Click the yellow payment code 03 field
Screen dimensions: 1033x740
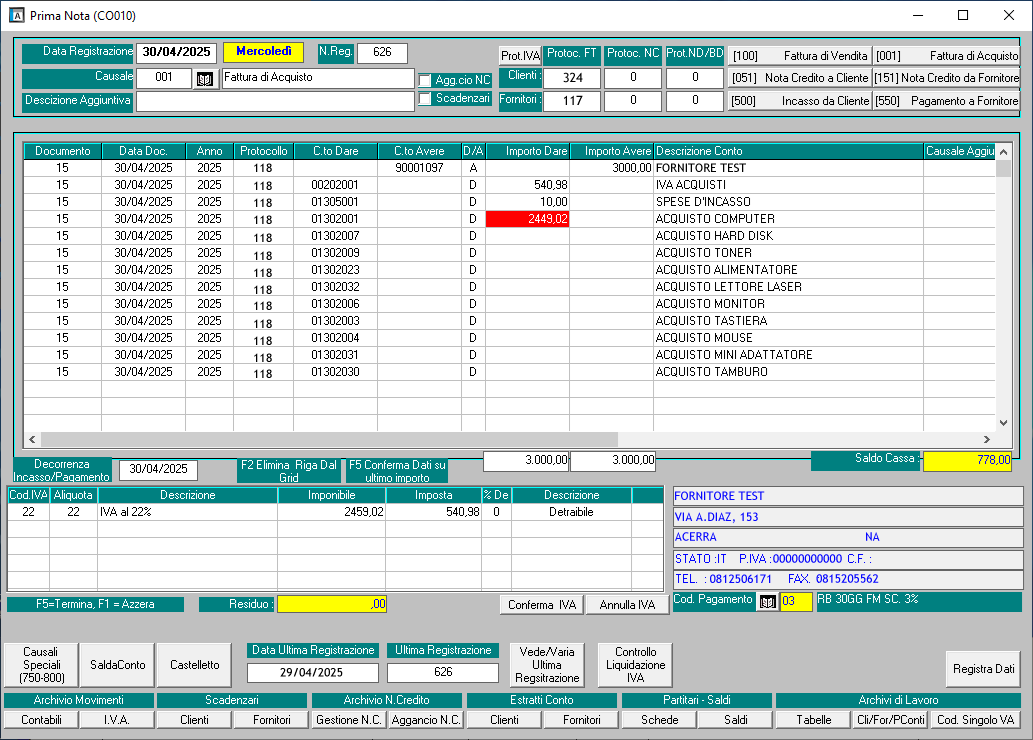pyautogui.click(x=796, y=602)
